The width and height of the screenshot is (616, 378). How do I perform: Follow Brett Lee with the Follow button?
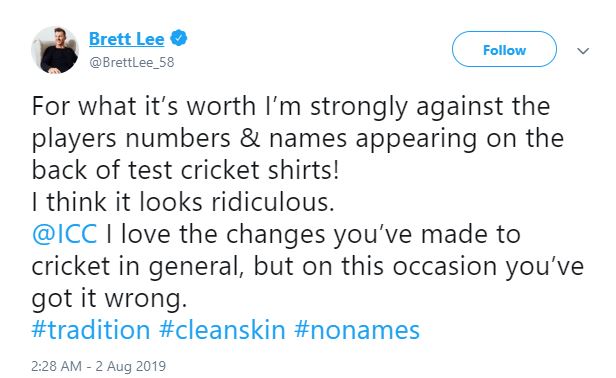point(504,50)
